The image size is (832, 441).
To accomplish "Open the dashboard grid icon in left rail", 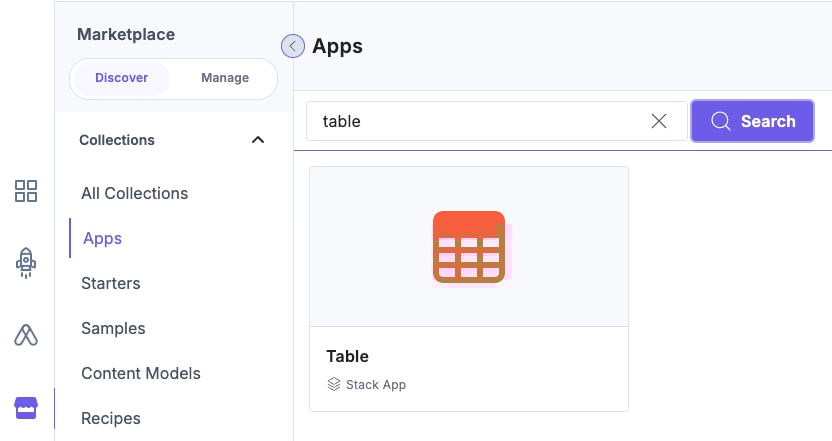I will pos(26,191).
